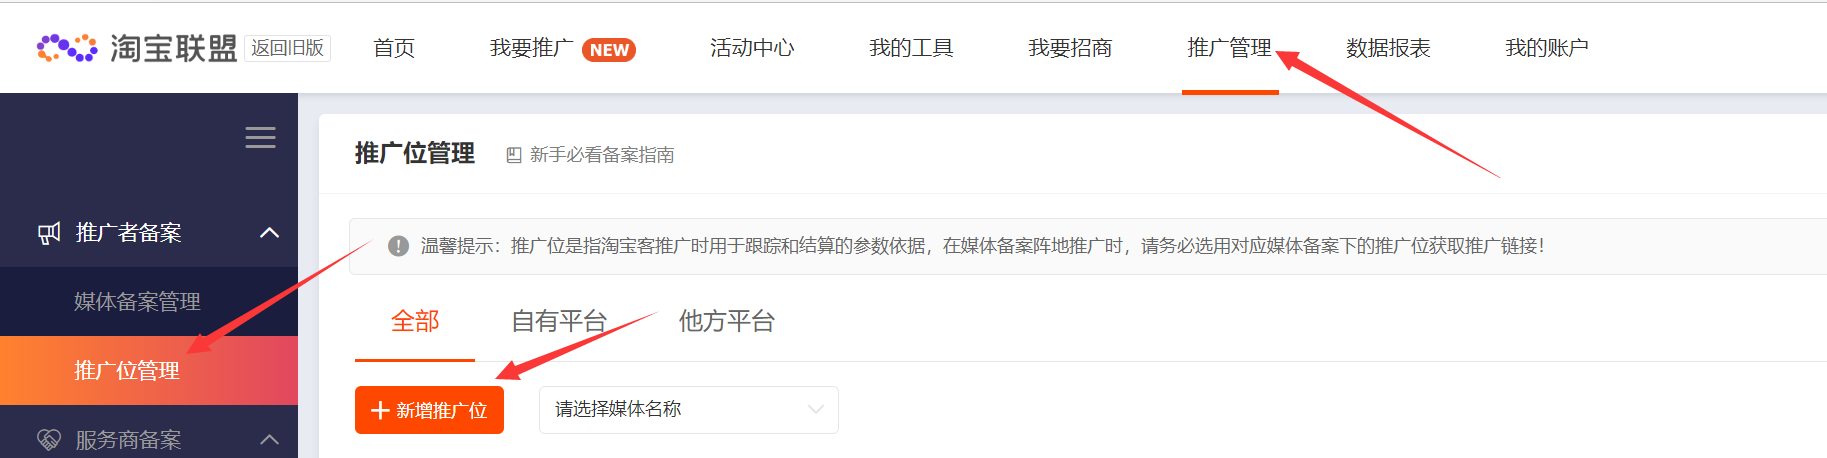Click the 返回旧版 button
The image size is (1827, 458).
287,48
